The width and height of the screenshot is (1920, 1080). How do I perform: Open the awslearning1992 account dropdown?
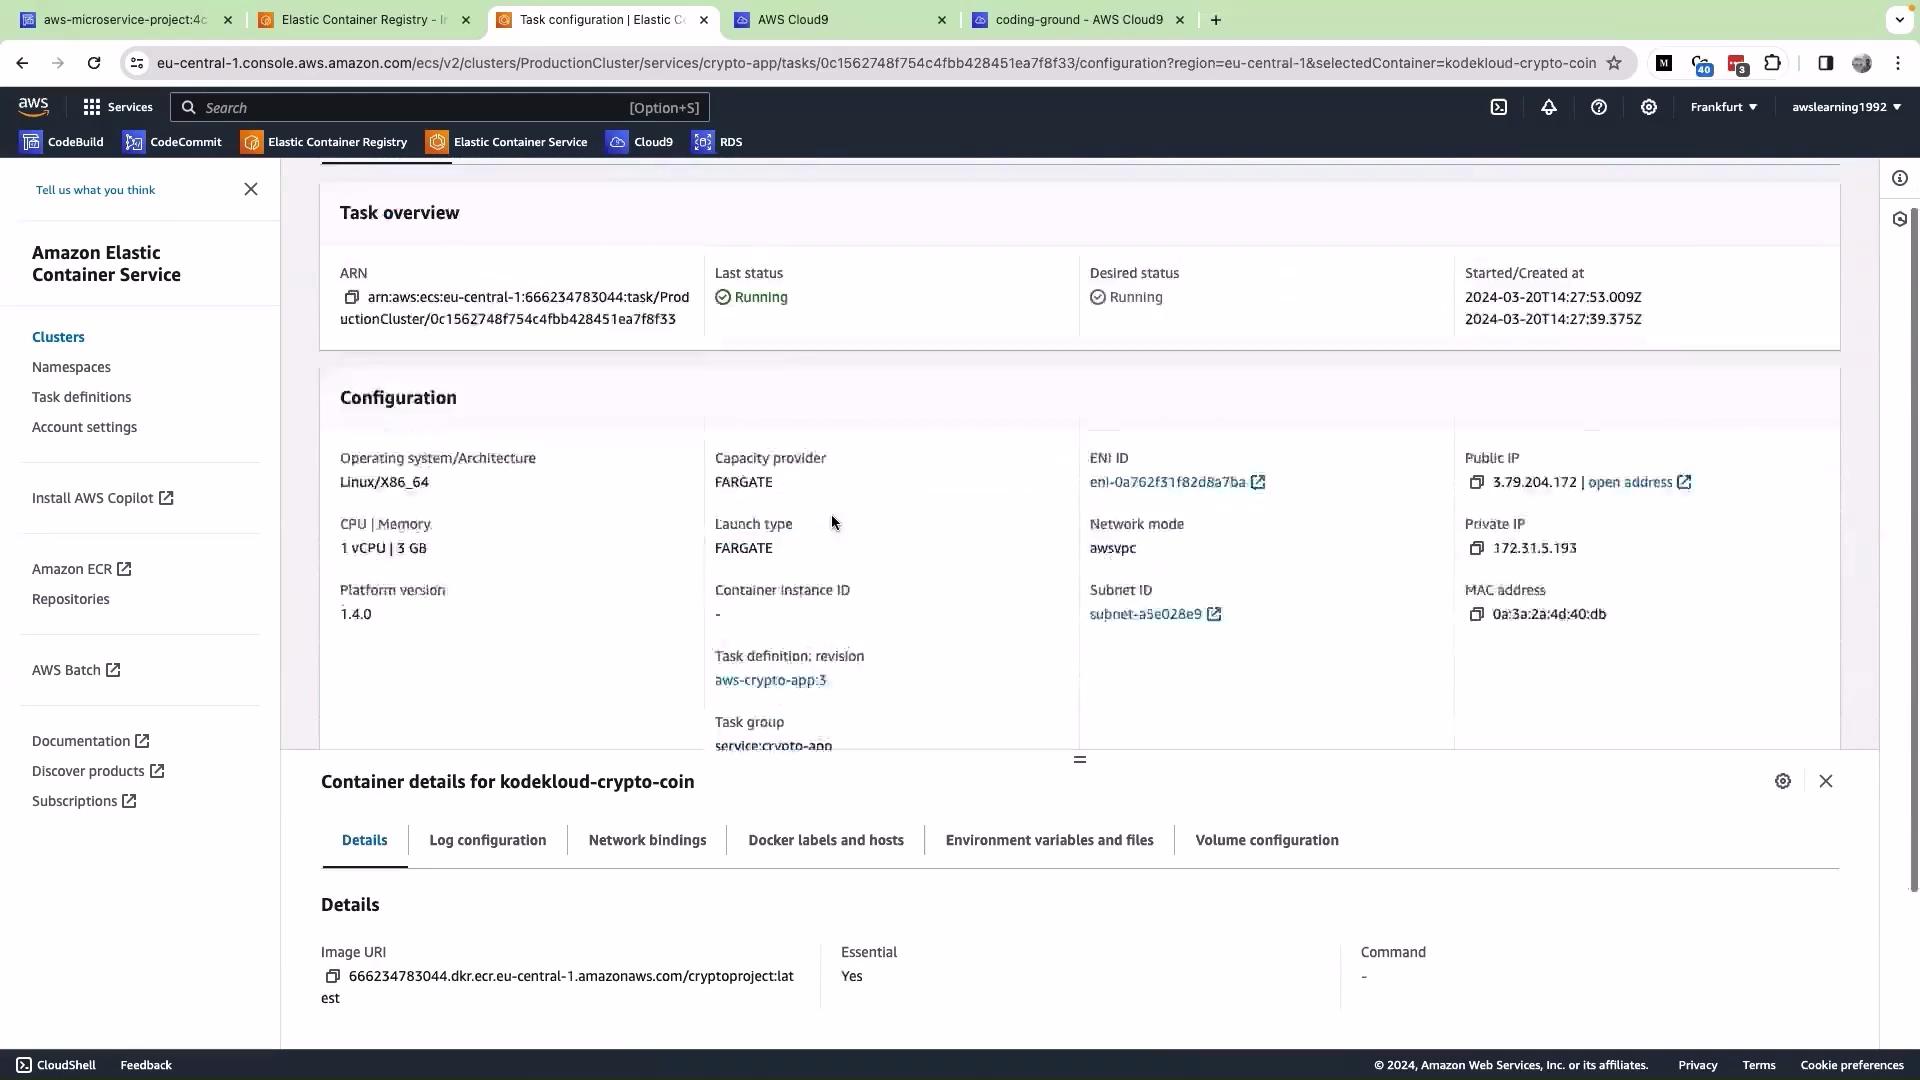point(1847,107)
